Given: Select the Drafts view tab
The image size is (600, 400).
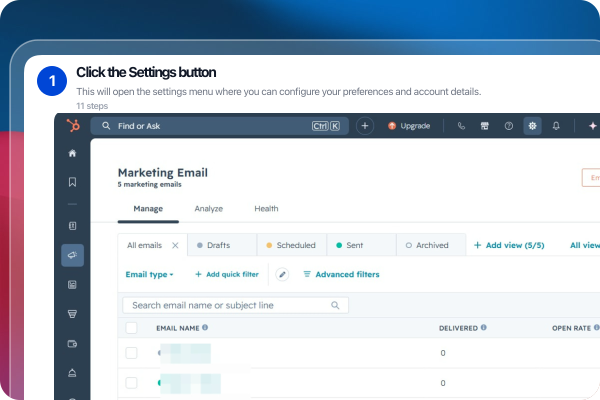Looking at the screenshot, I should pyautogui.click(x=222, y=245).
